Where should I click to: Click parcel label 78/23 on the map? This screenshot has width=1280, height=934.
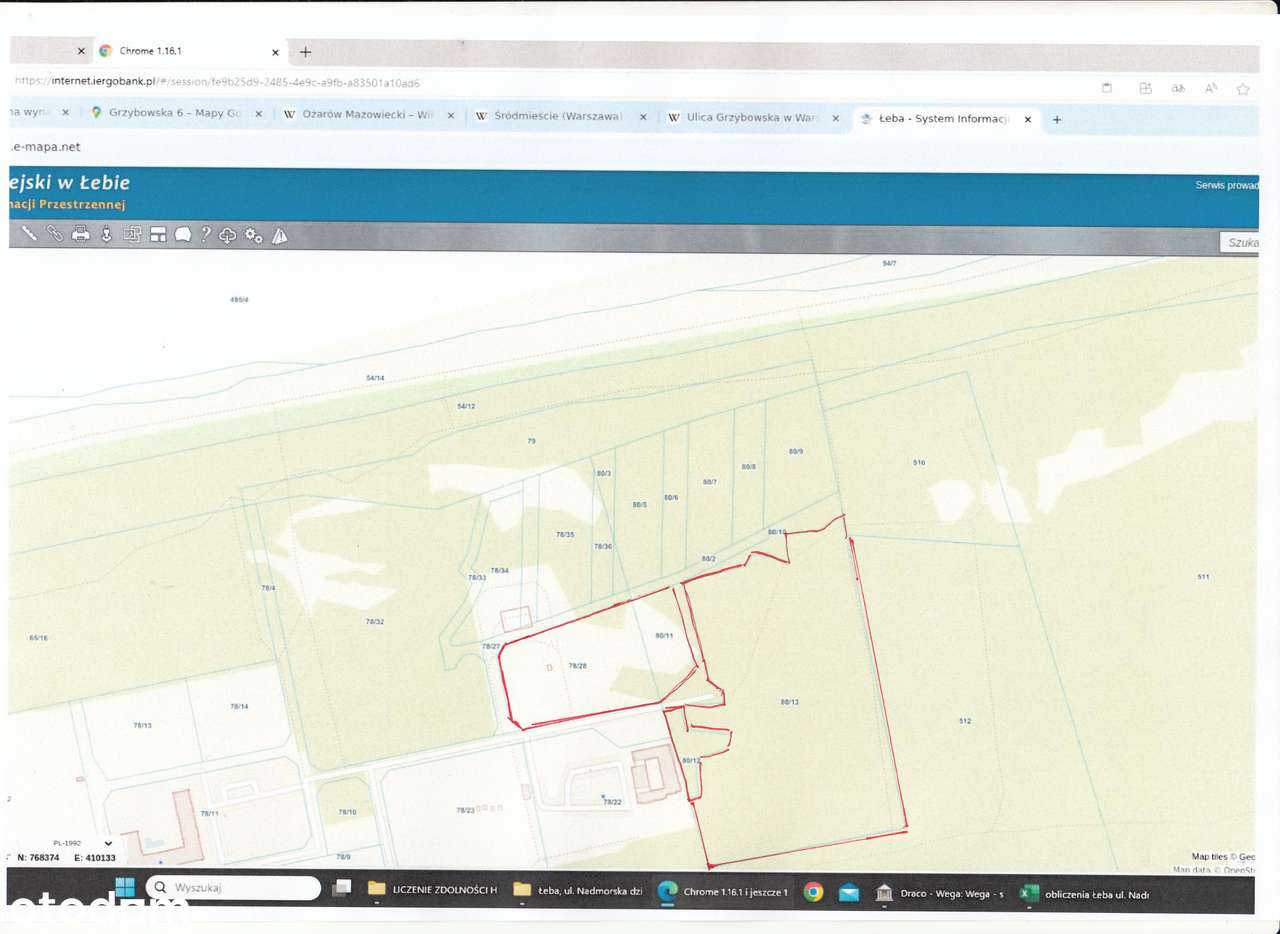(465, 810)
